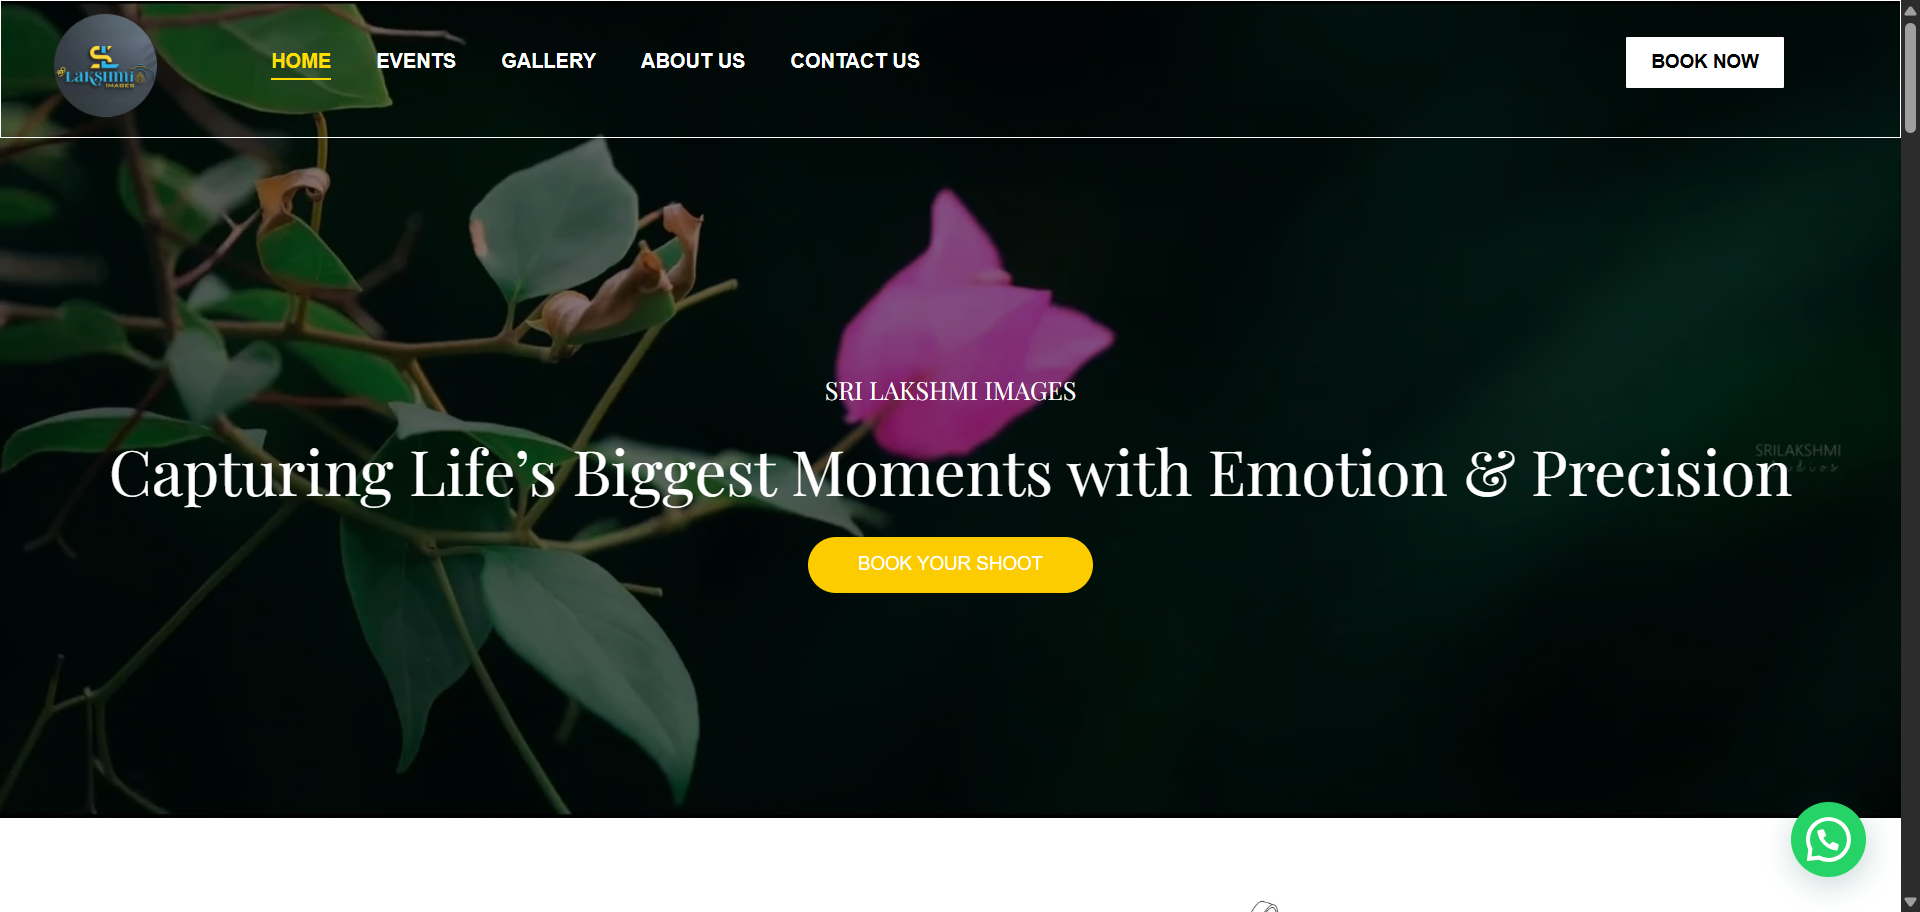The width and height of the screenshot is (1920, 912).
Task: Click the scrollbar down arrow
Action: click(1910, 902)
